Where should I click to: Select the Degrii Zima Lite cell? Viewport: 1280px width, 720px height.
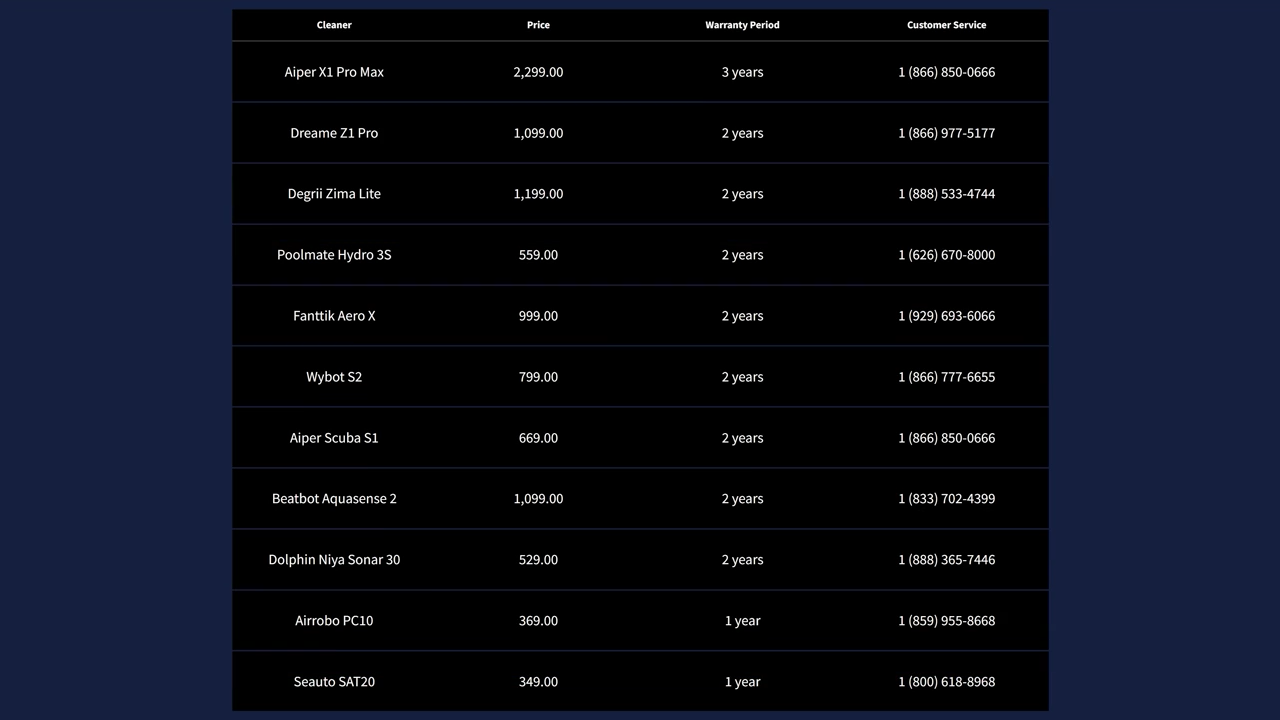coord(334,194)
